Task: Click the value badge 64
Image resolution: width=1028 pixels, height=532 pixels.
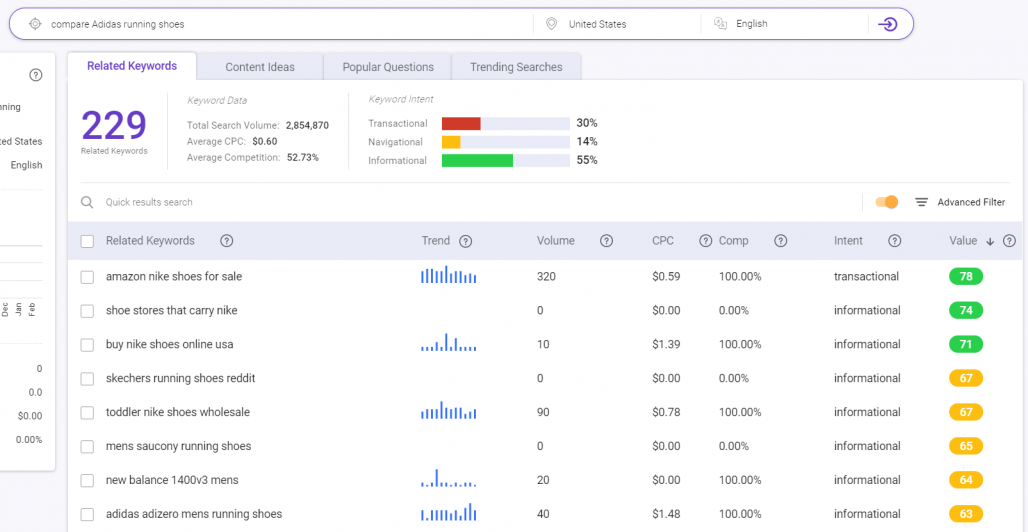Action: coord(966,480)
